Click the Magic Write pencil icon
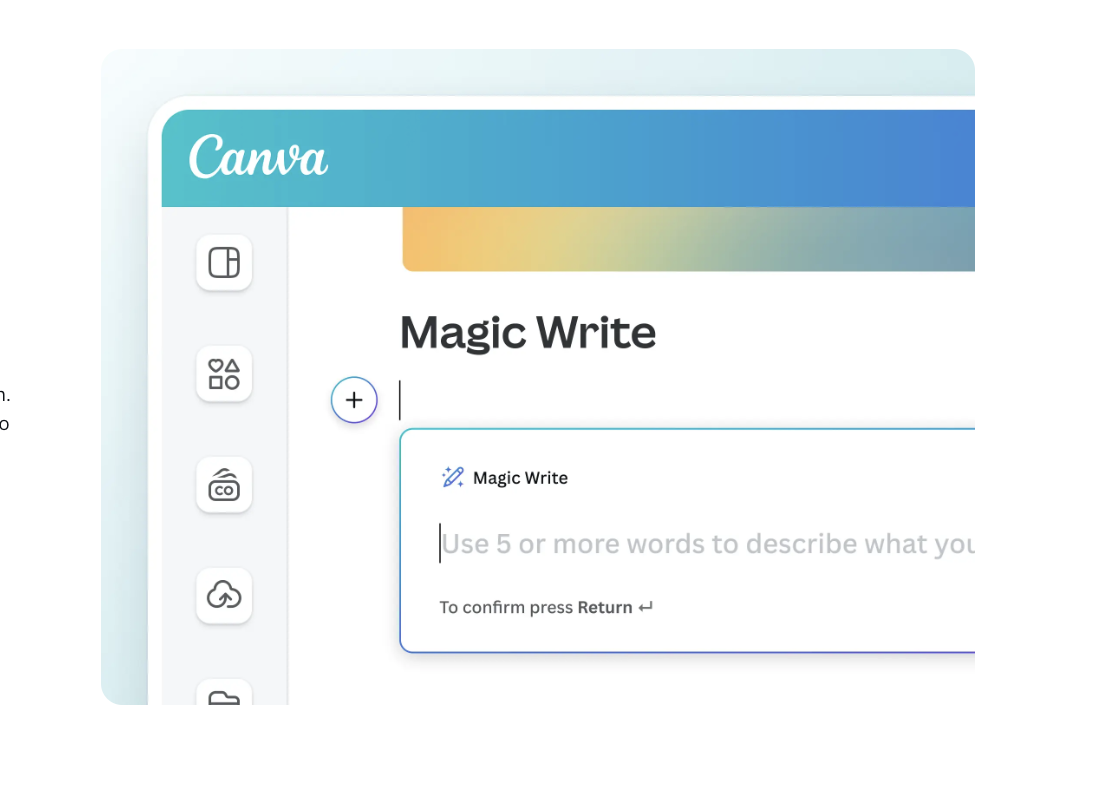Image resolution: width=1096 pixels, height=796 pixels. 453,477
